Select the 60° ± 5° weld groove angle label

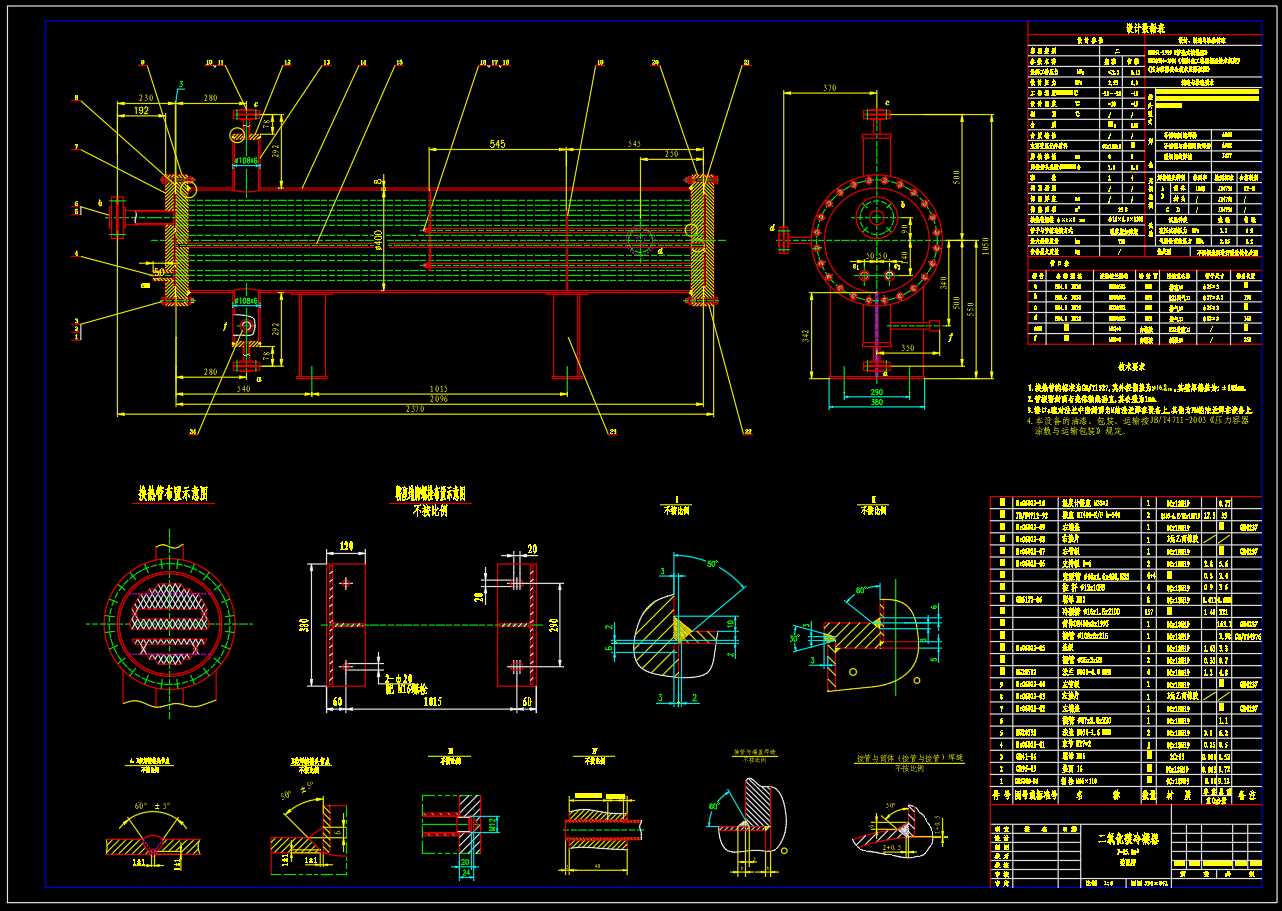152,806
